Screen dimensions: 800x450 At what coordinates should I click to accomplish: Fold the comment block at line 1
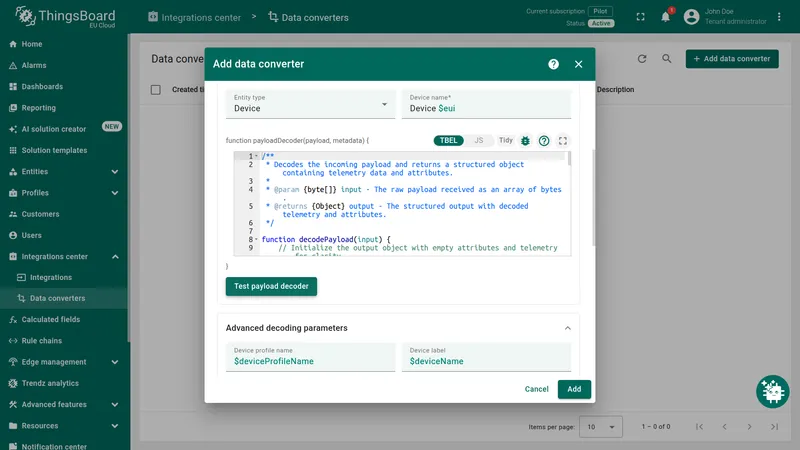(256, 156)
